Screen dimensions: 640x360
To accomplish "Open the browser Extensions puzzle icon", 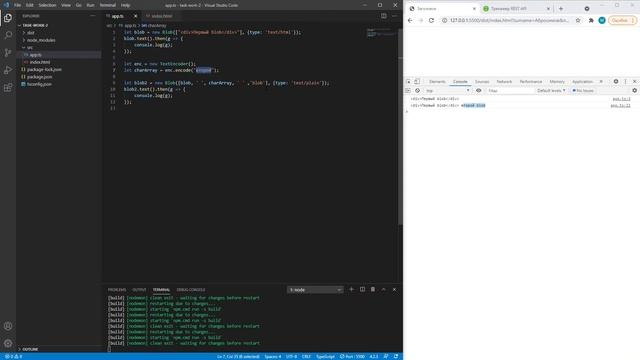I will click(591, 20).
